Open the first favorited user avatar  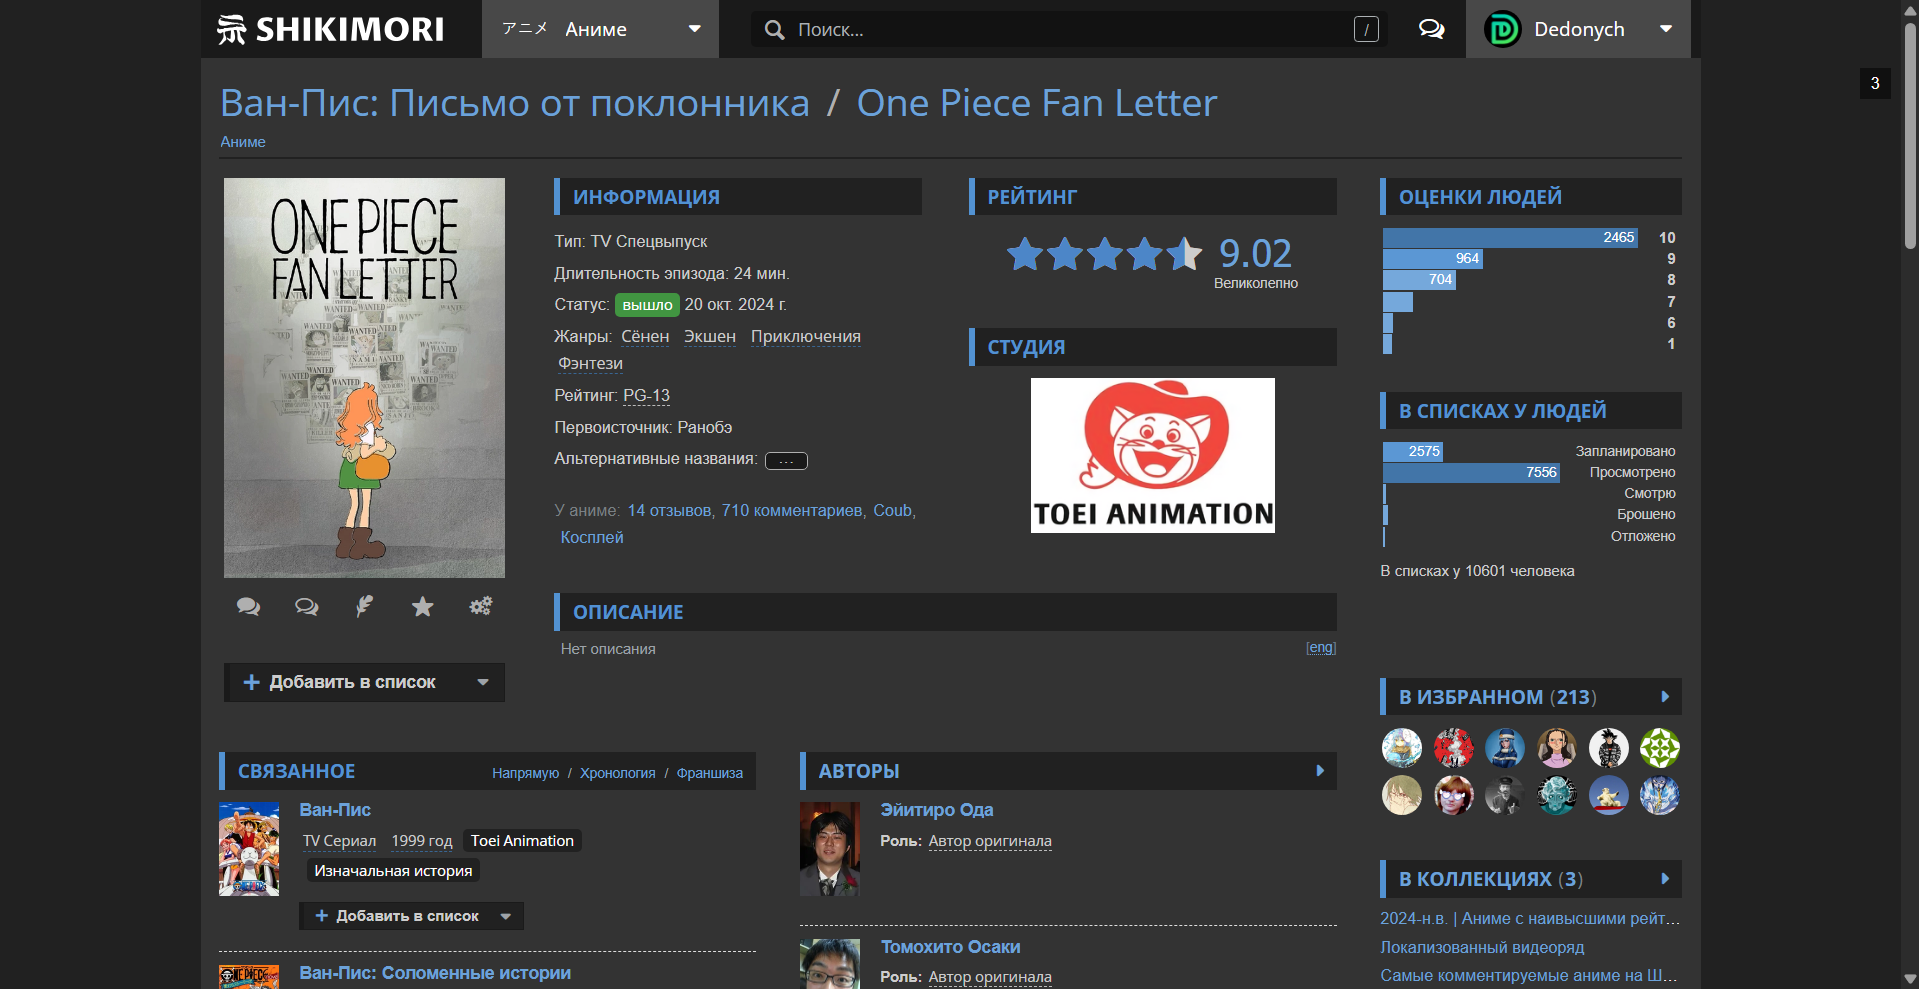coord(1402,748)
